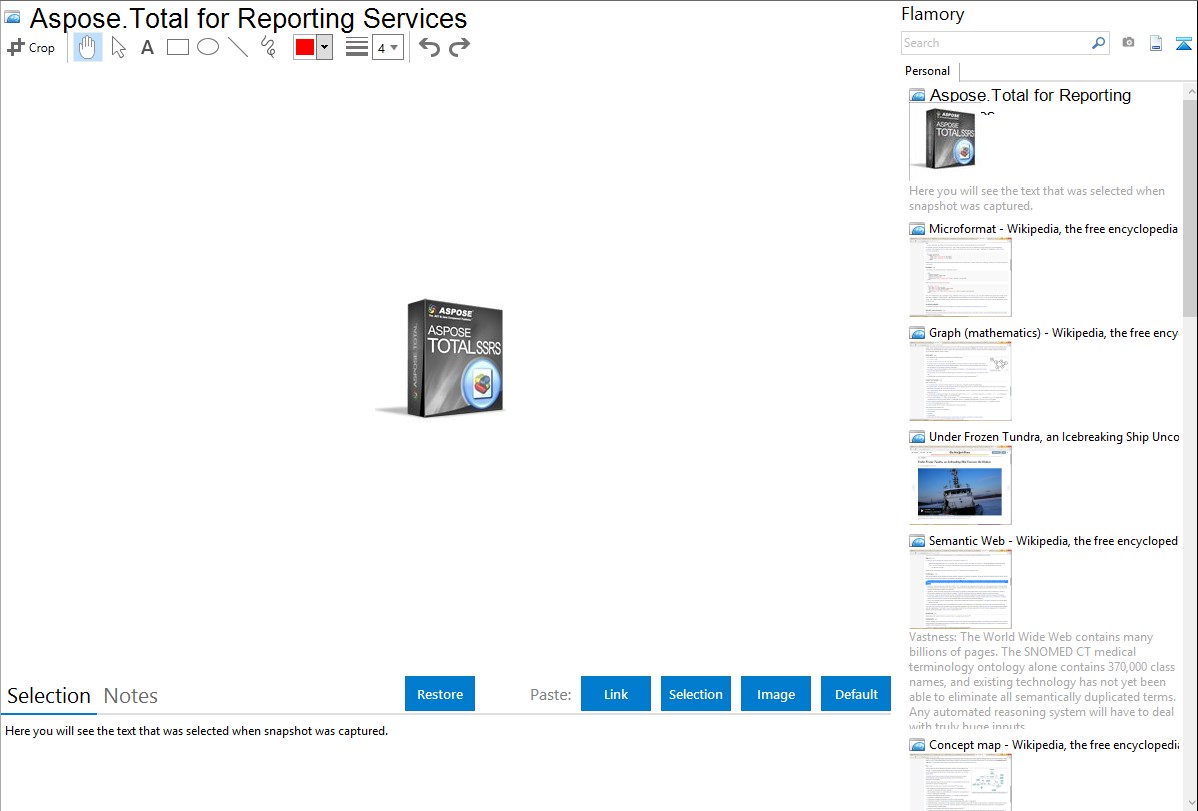
Task: Click the document page icon in Flamory panel
Action: pos(1156,43)
